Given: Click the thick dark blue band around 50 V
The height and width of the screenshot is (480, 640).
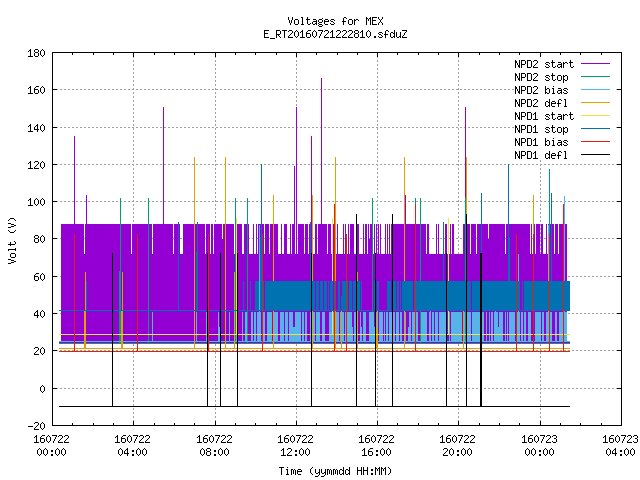Looking at the screenshot, I should coord(412,296).
